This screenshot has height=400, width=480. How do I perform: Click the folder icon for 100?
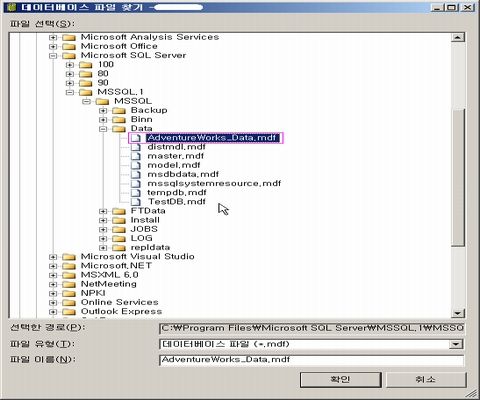[86, 65]
